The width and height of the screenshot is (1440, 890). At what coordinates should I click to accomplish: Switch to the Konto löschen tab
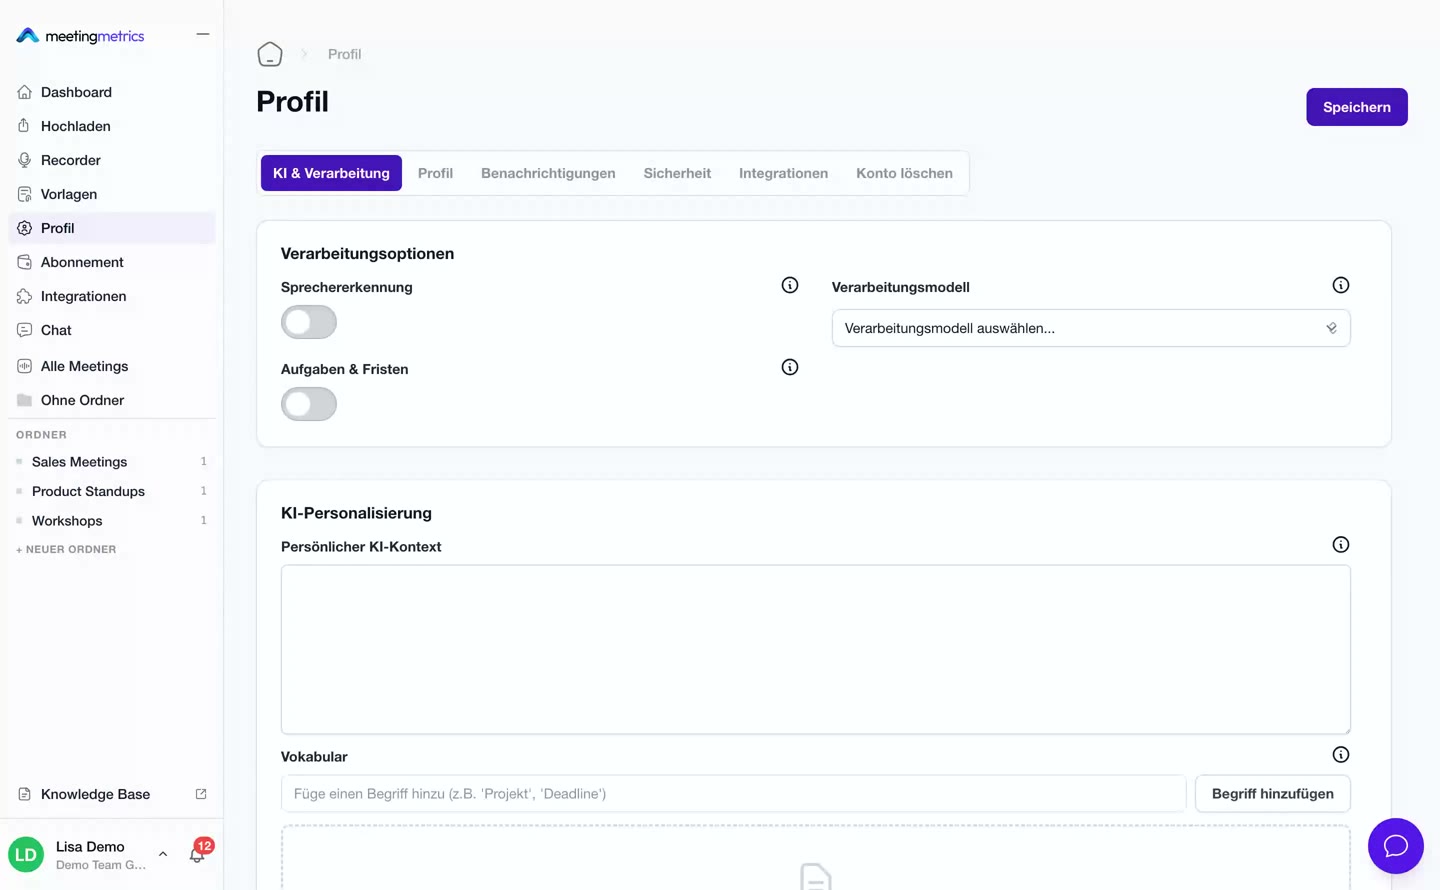click(904, 173)
